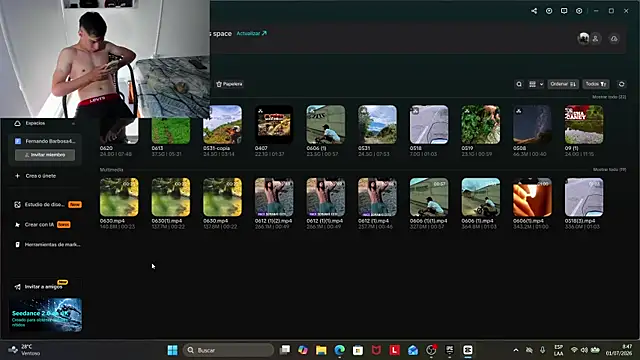
Task: Open File Explorer from the taskbar
Action: coord(321,350)
